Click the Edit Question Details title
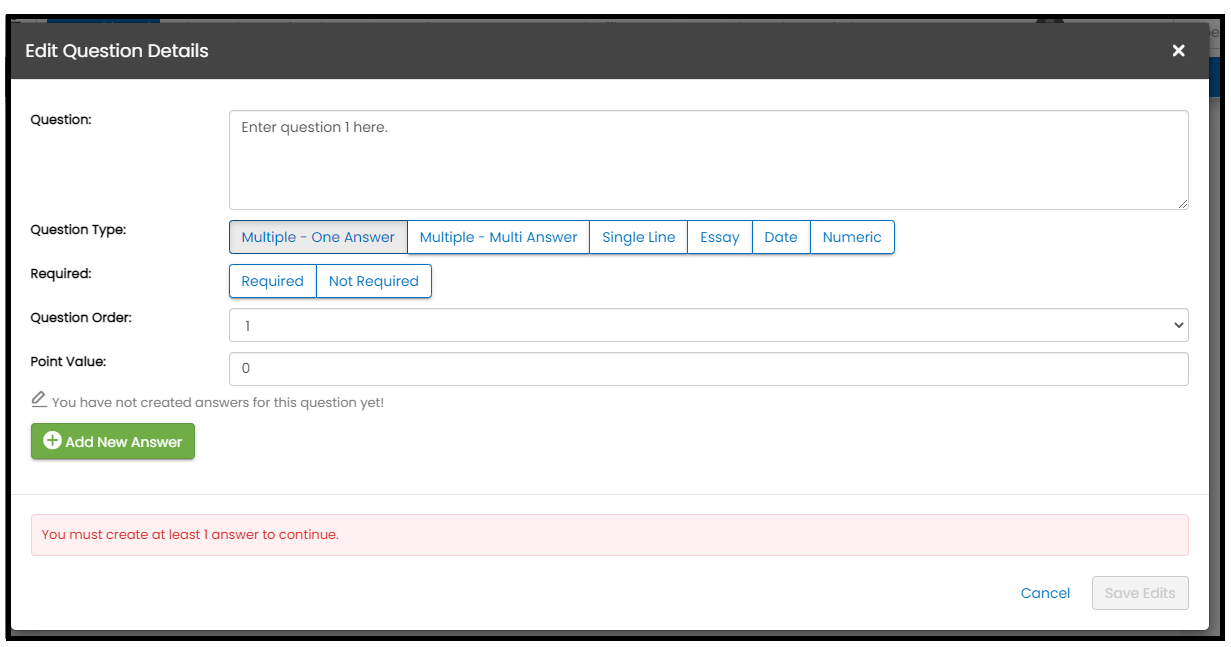 click(117, 51)
